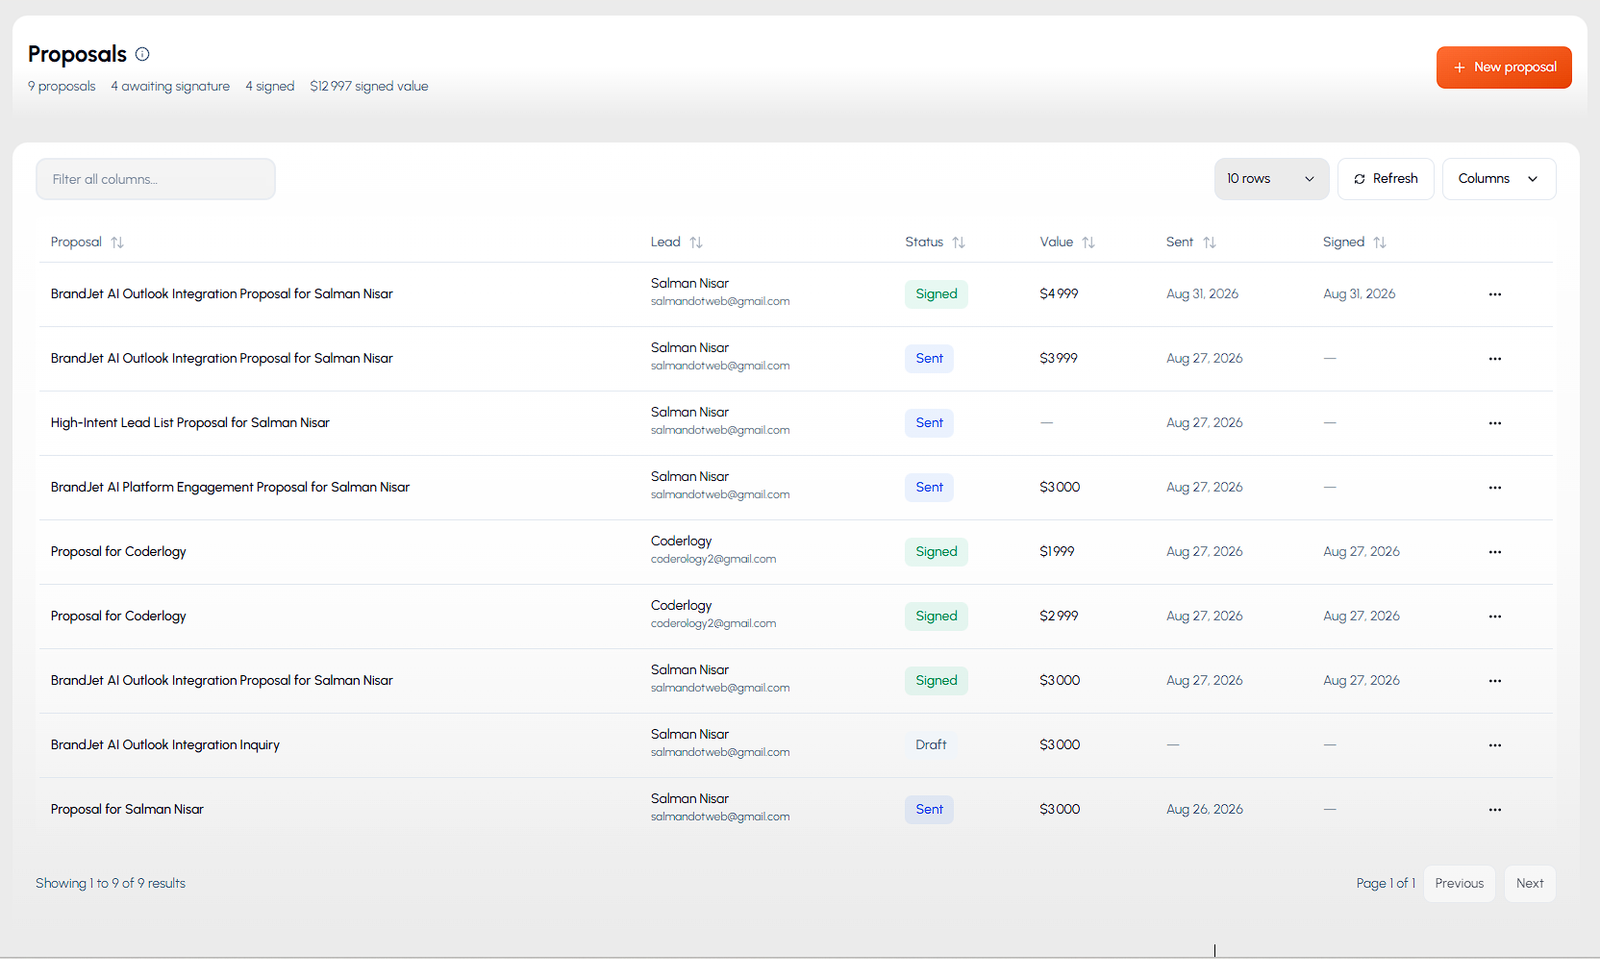Click the Draft status badge
This screenshot has height=959, width=1600.
931,745
